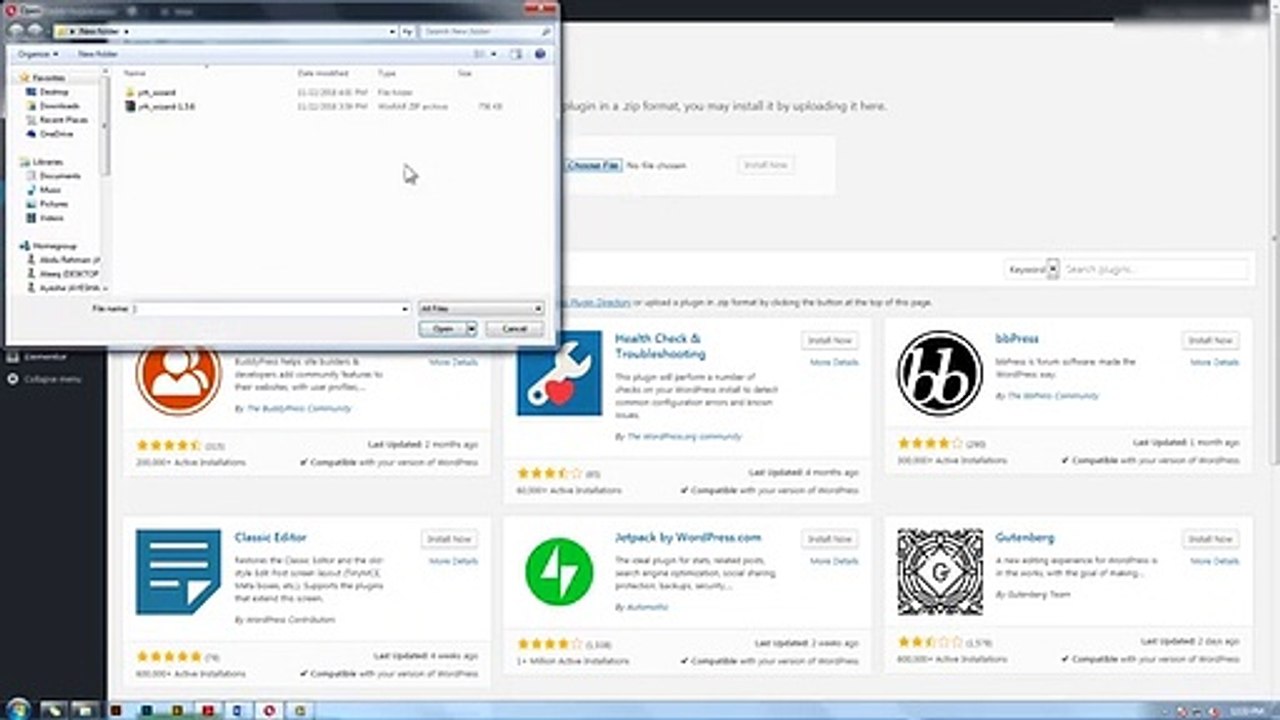The width and height of the screenshot is (1280, 720).
Task: Click the Classic Editor plugin icon
Action: pyautogui.click(x=178, y=572)
